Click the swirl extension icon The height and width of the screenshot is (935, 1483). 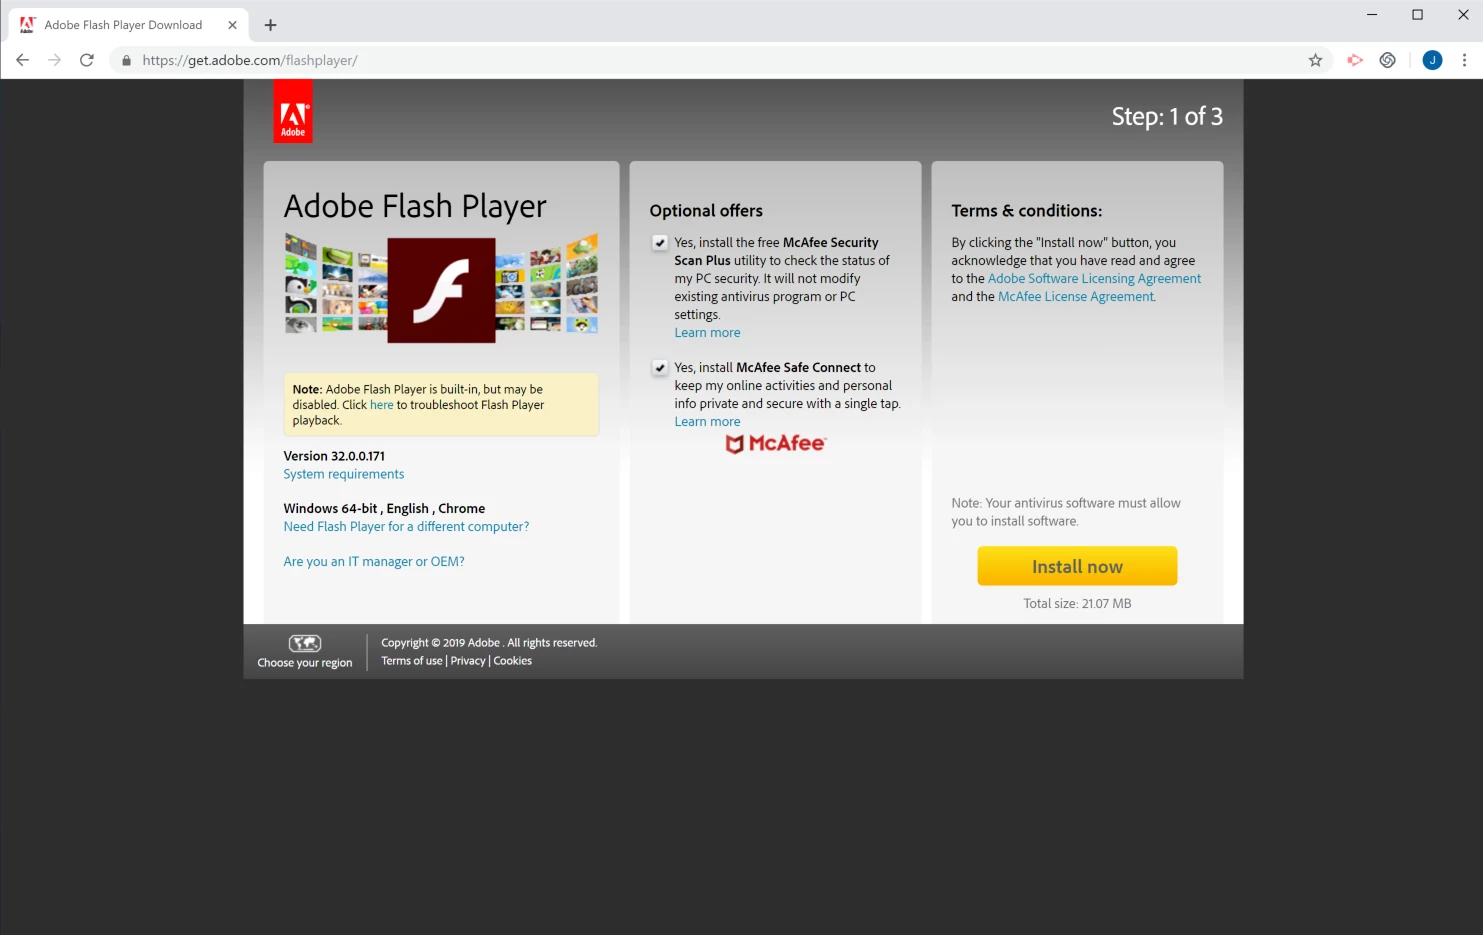click(x=1387, y=60)
